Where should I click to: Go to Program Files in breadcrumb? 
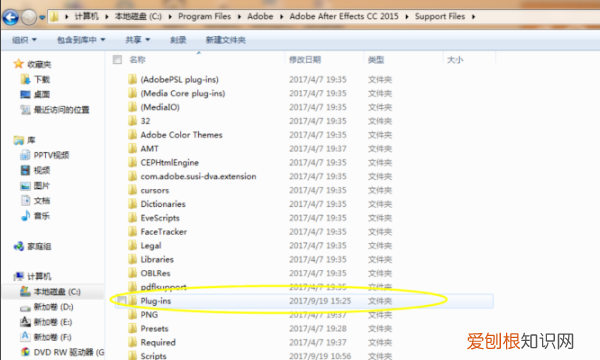[204, 16]
